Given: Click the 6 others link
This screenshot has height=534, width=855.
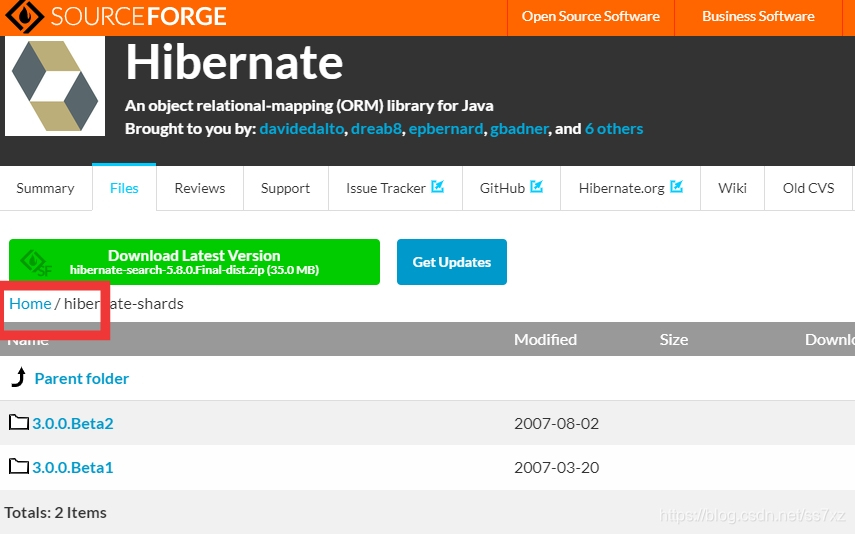Looking at the screenshot, I should click(614, 129).
